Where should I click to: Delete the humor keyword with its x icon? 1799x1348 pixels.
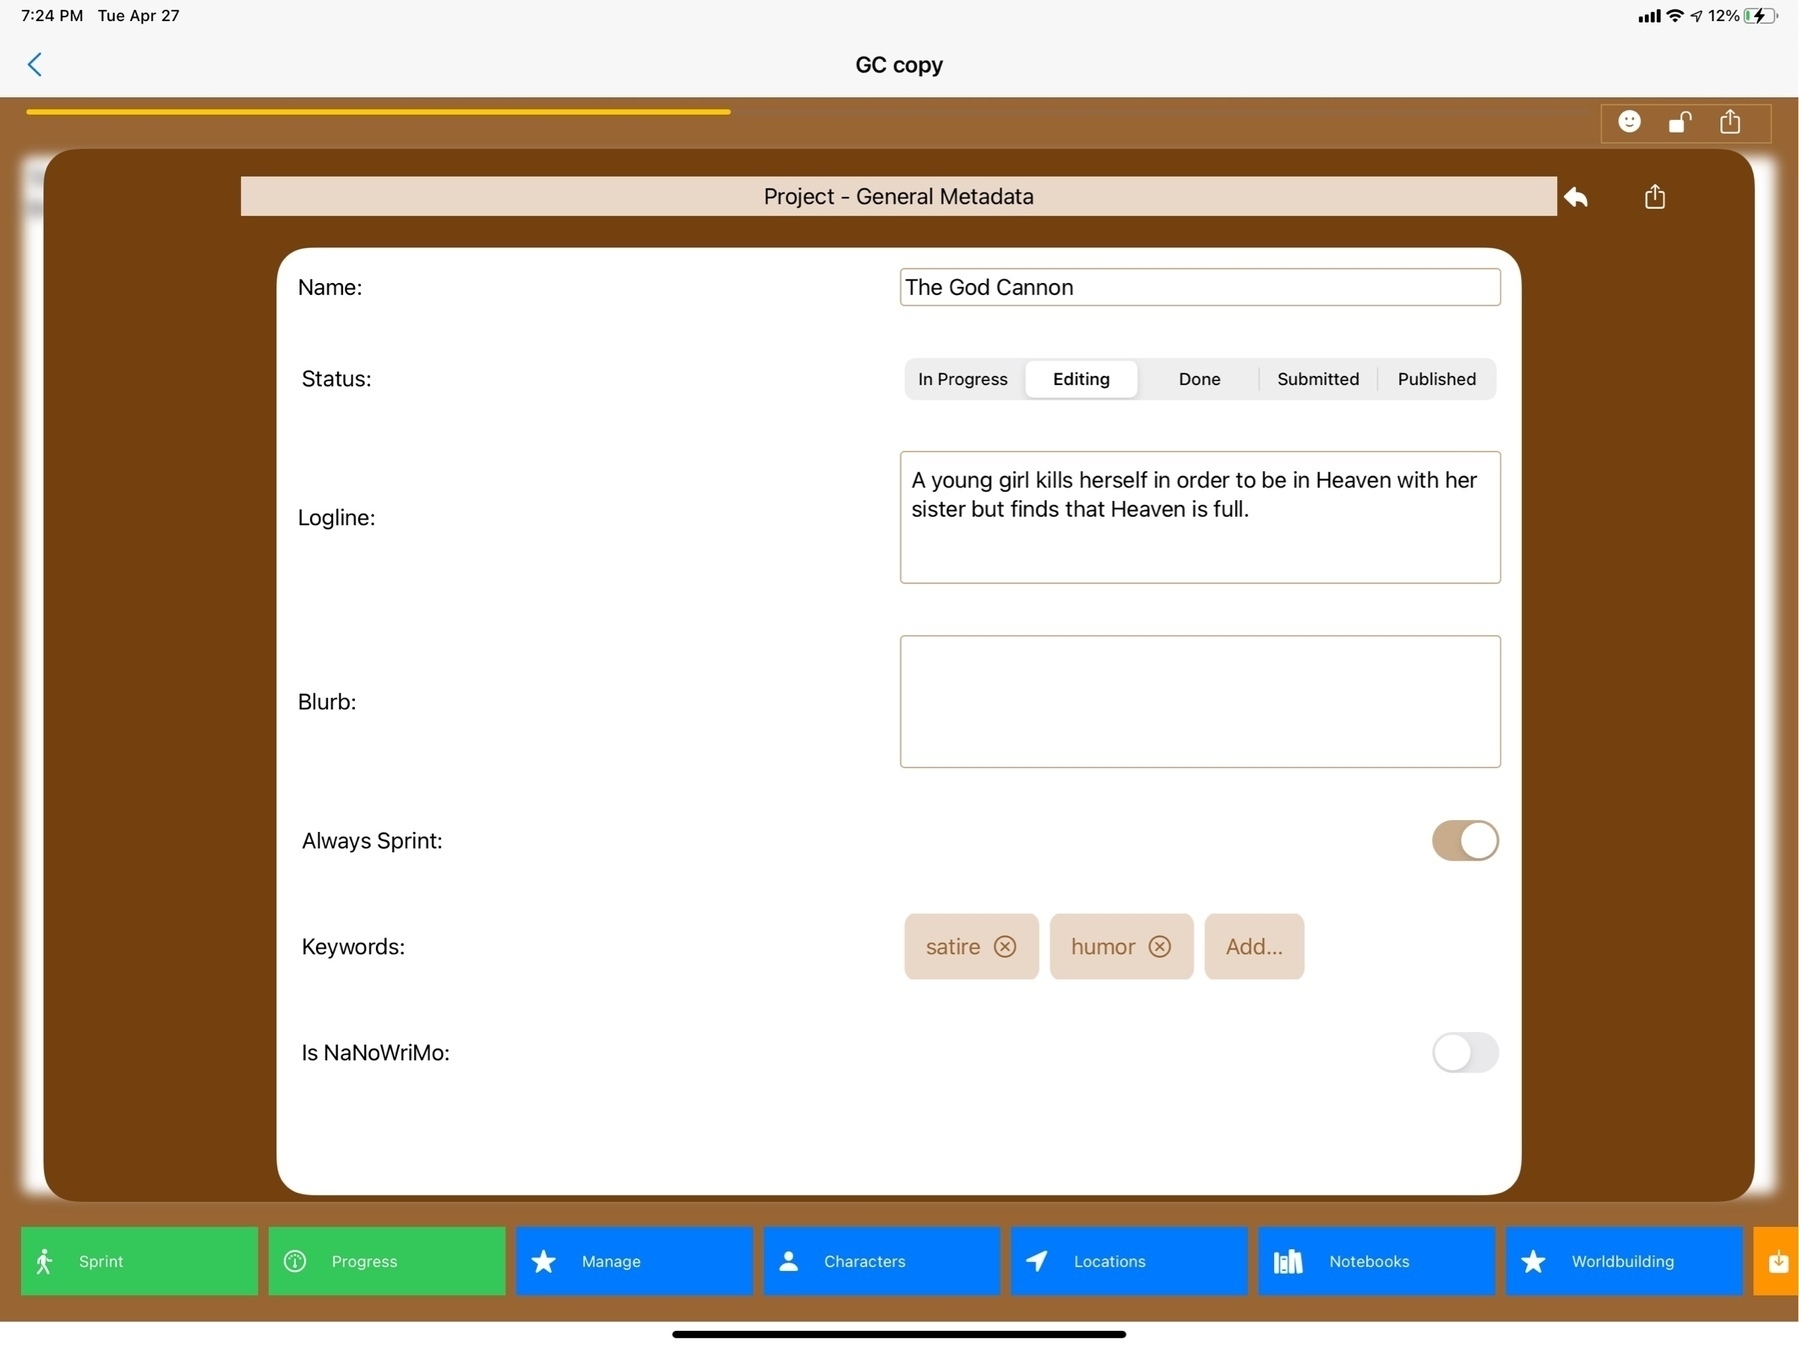tap(1159, 946)
